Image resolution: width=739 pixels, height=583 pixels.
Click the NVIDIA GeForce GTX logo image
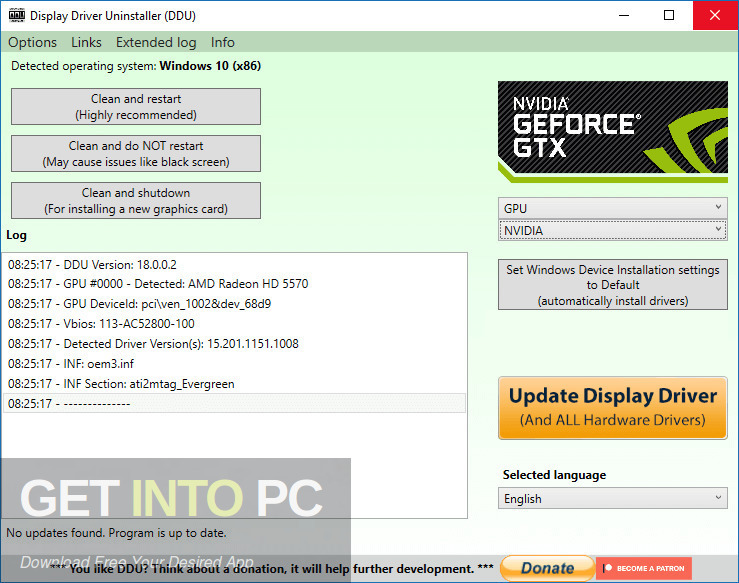click(613, 132)
